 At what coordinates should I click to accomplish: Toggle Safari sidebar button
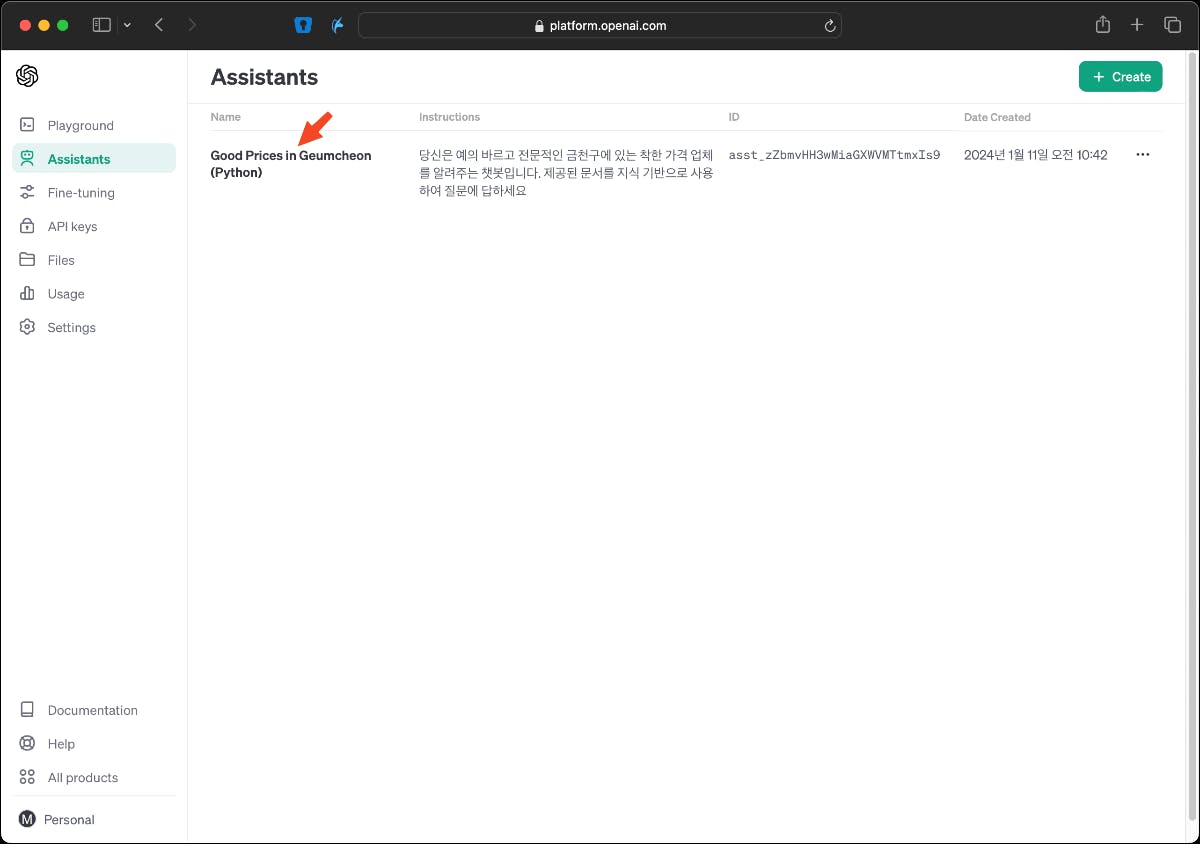(101, 25)
